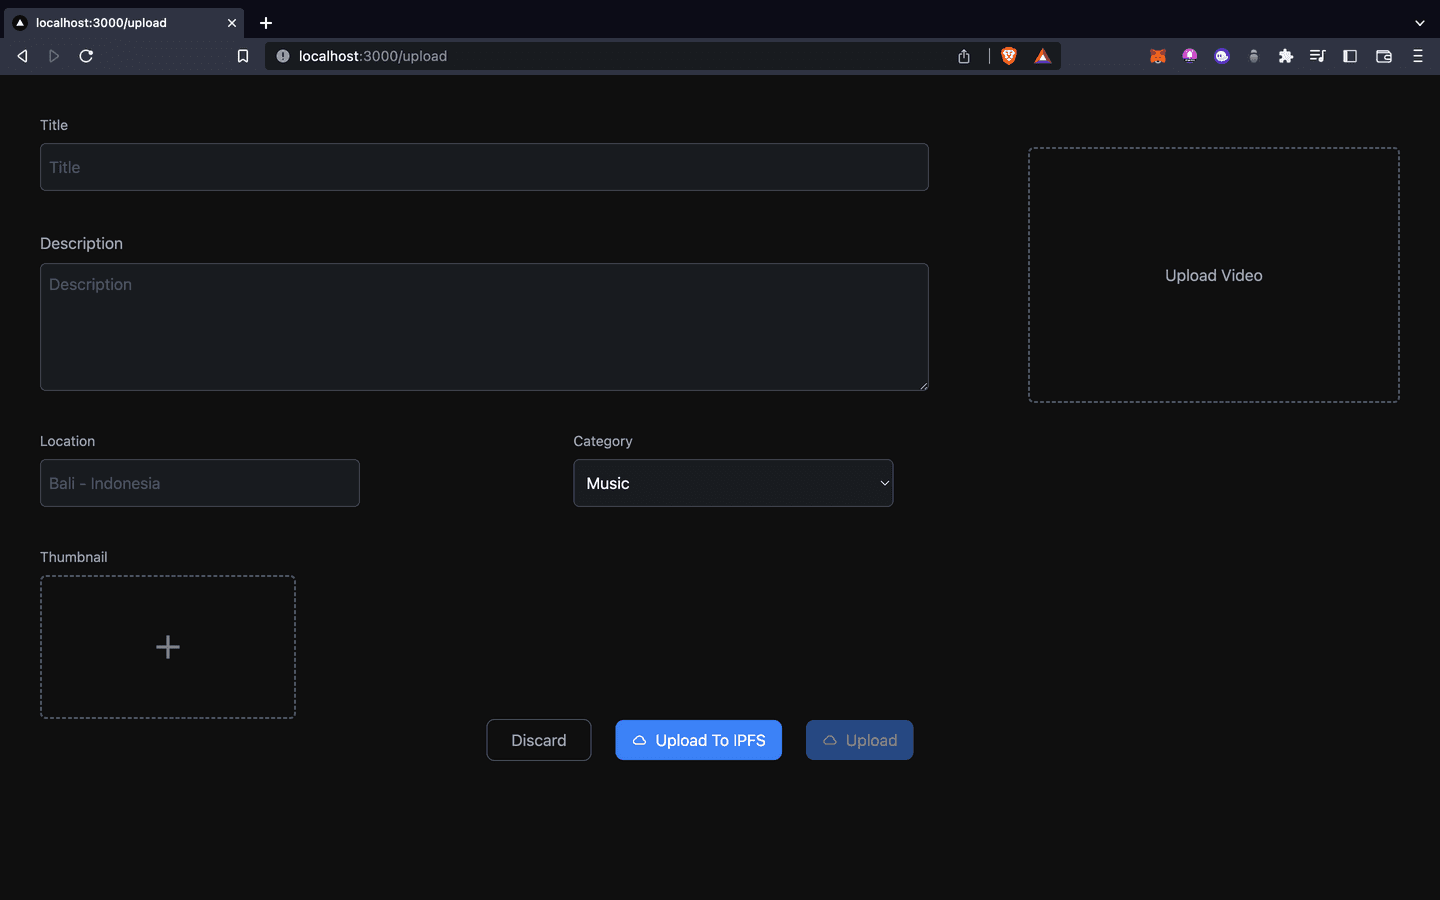Screen dimensions: 1440x900
Task: Expand the tab search chevron
Action: tap(1420, 22)
